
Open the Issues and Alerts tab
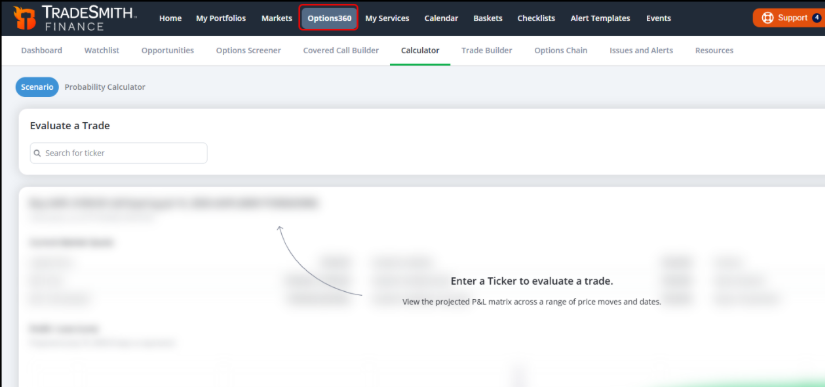pyautogui.click(x=641, y=50)
